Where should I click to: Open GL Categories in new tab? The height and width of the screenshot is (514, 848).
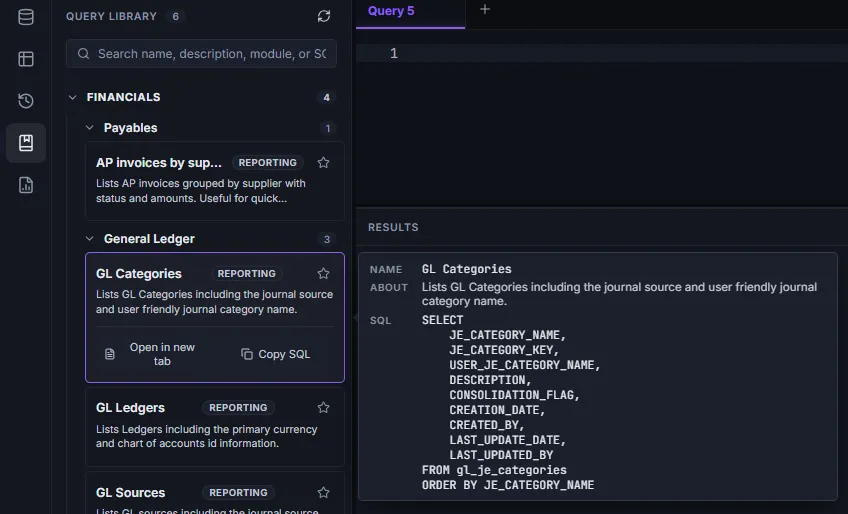pos(151,354)
